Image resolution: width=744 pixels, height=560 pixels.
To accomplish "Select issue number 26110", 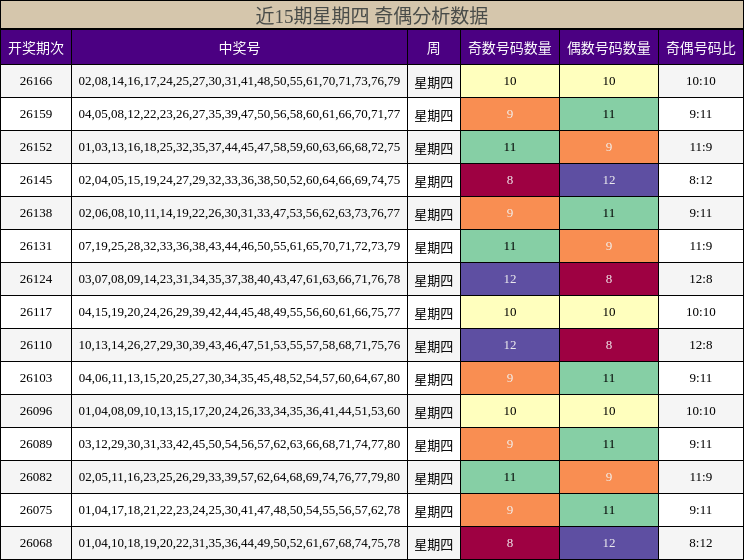I will pyautogui.click(x=36, y=345).
